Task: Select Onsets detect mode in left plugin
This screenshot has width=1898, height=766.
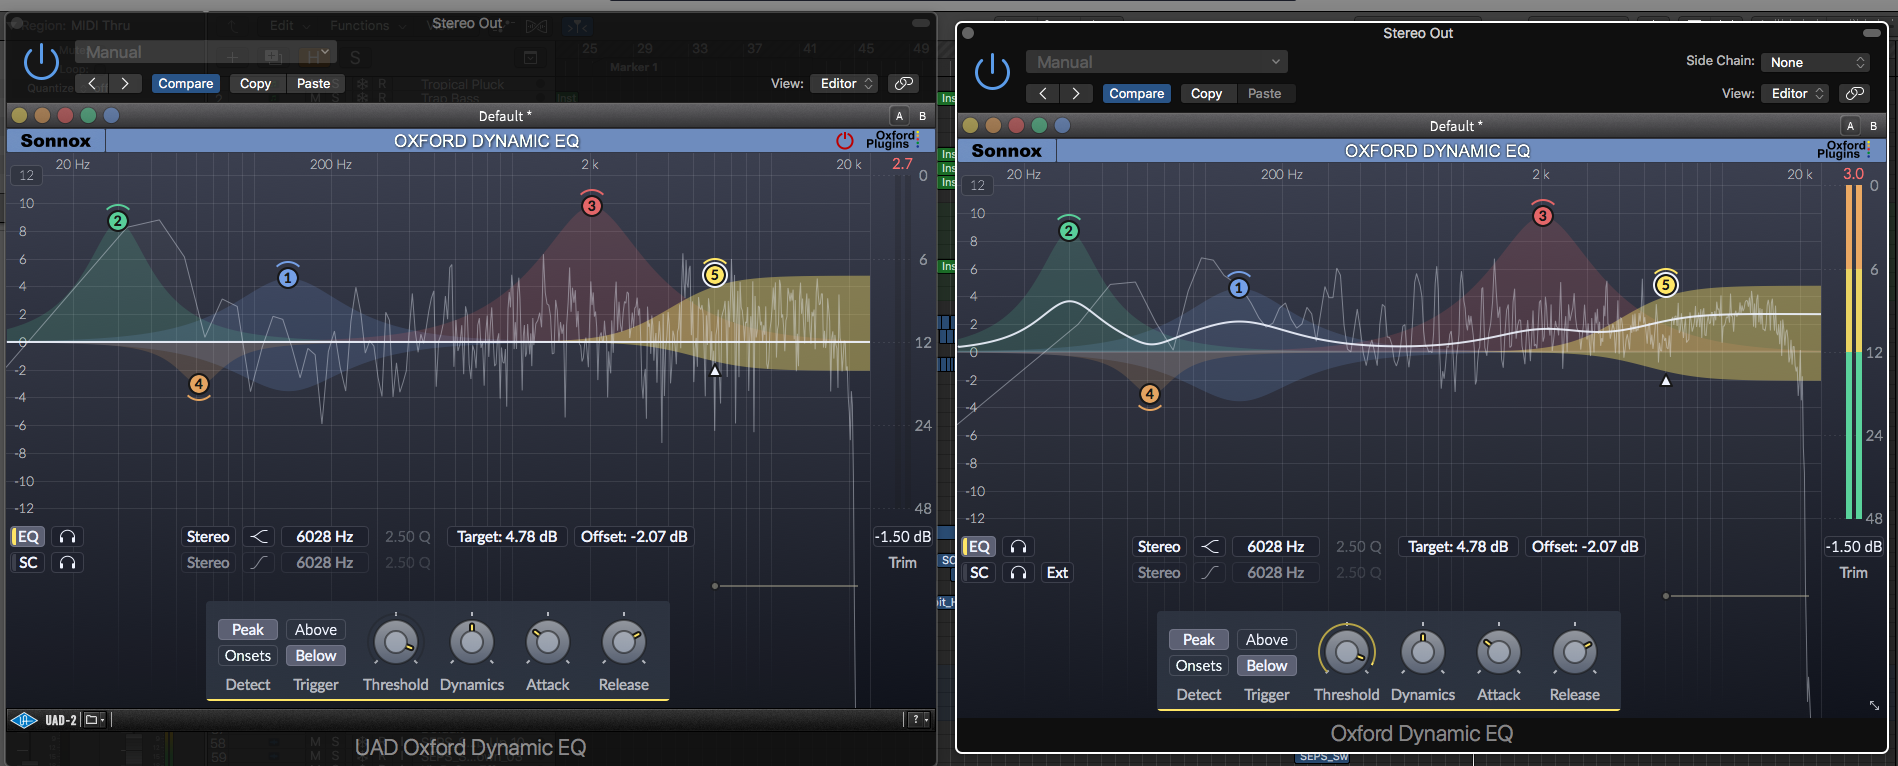Action: point(248,656)
